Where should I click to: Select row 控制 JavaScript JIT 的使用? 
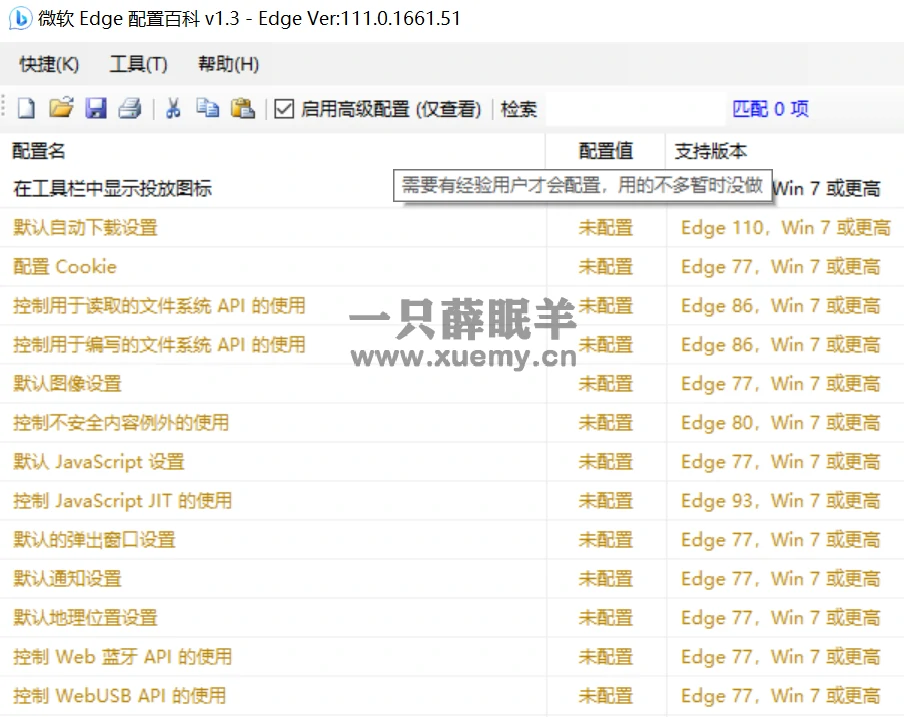coord(452,501)
